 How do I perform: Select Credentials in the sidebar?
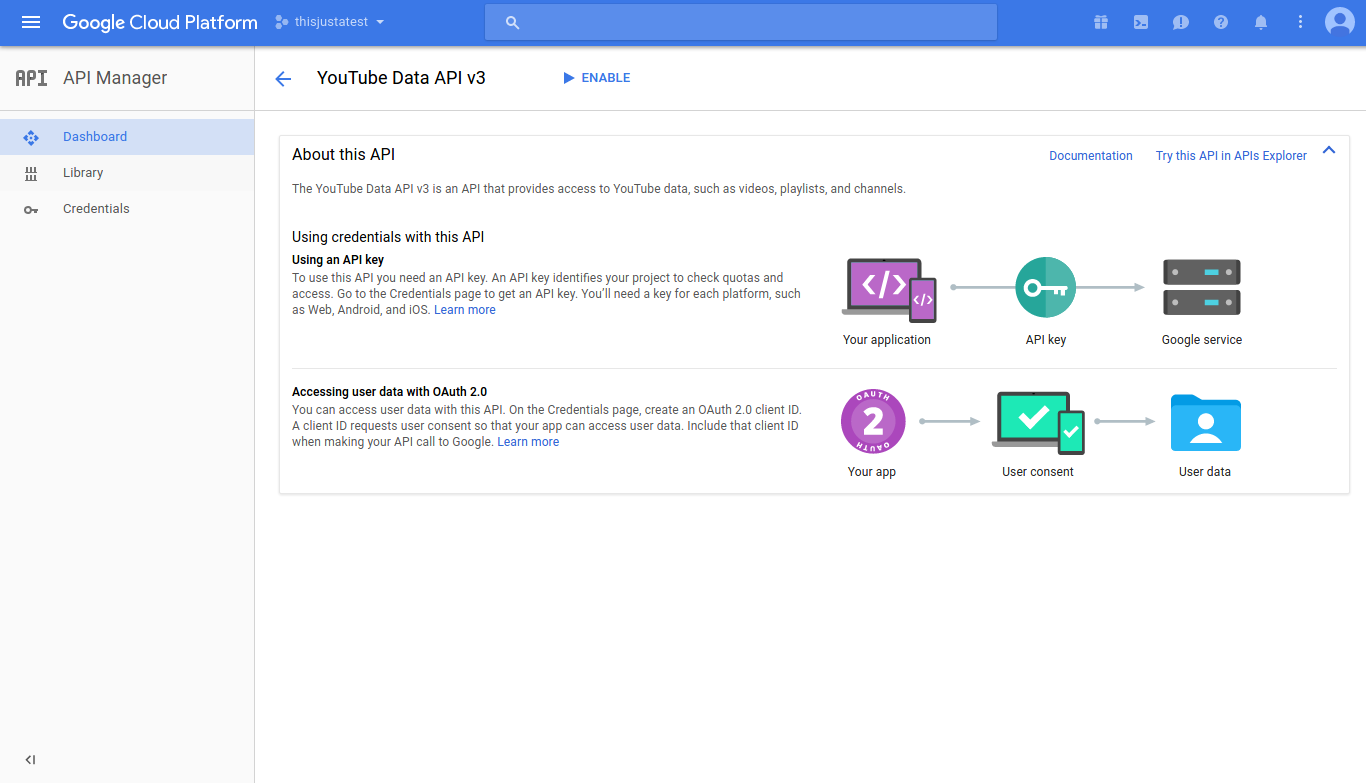pos(127,209)
